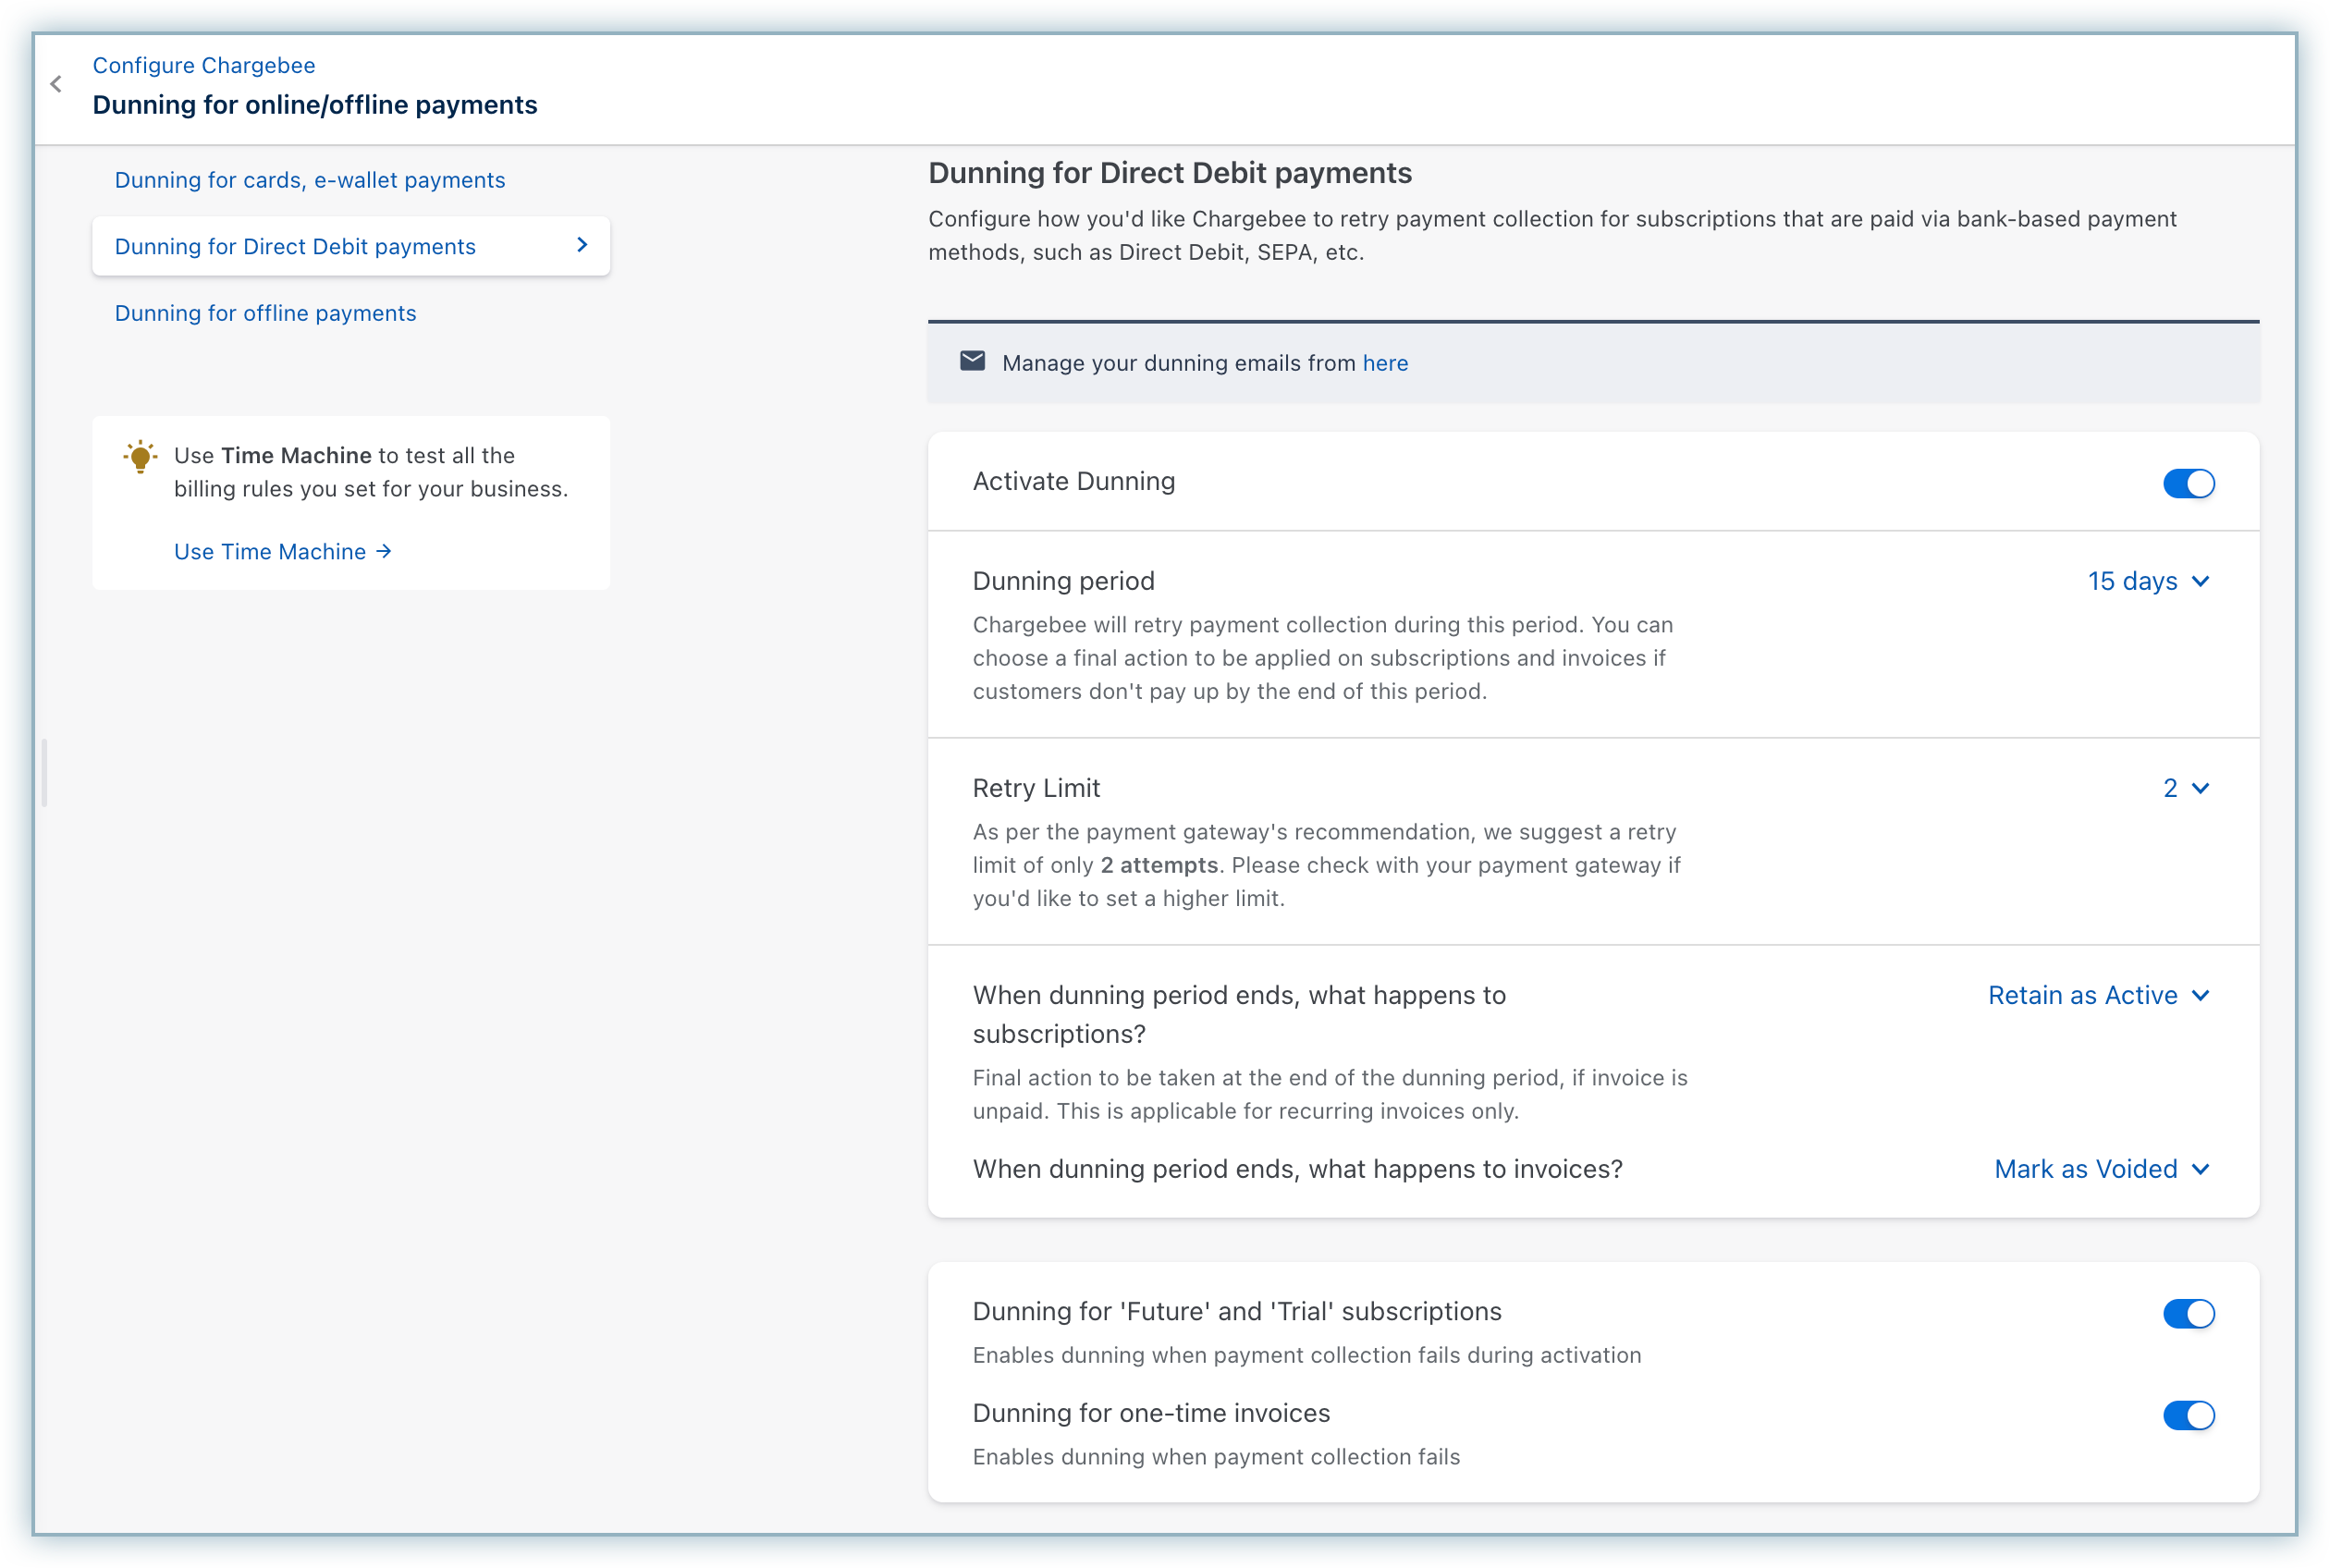Select Dunning for offline payments
Screen dimensions: 2330x1568
pyautogui.click(x=265, y=313)
